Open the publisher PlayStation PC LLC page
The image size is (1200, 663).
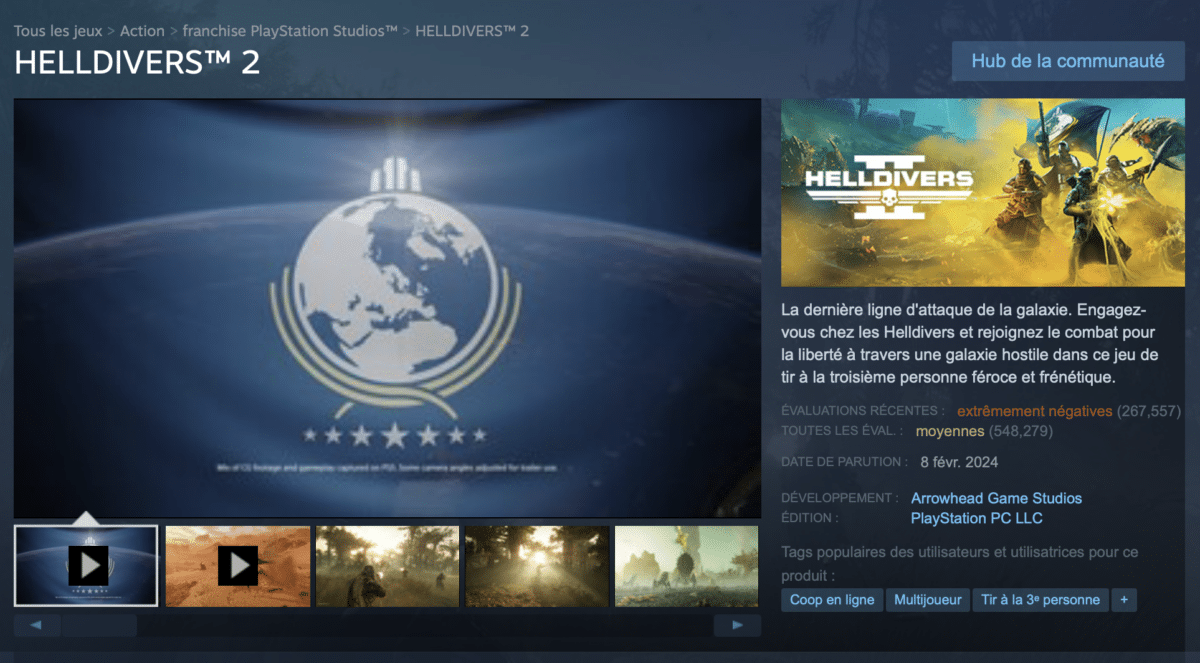[976, 518]
